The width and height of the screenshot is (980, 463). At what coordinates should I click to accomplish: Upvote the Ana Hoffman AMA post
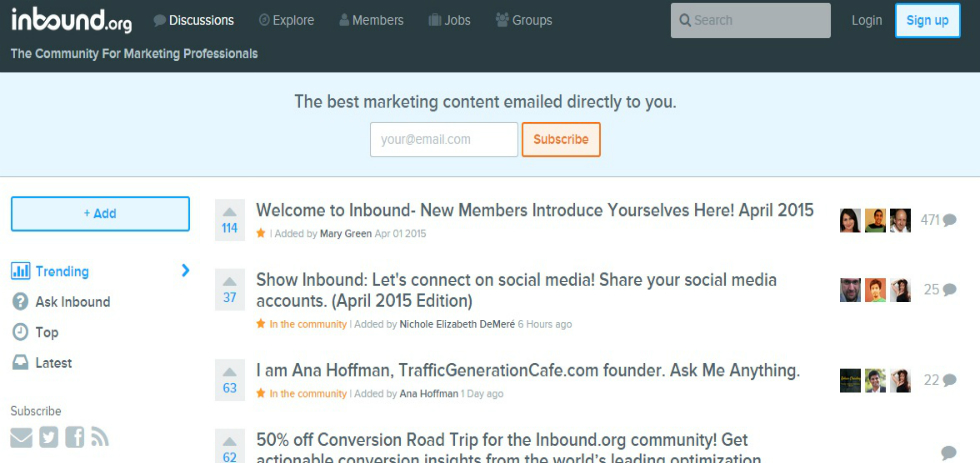click(229, 372)
